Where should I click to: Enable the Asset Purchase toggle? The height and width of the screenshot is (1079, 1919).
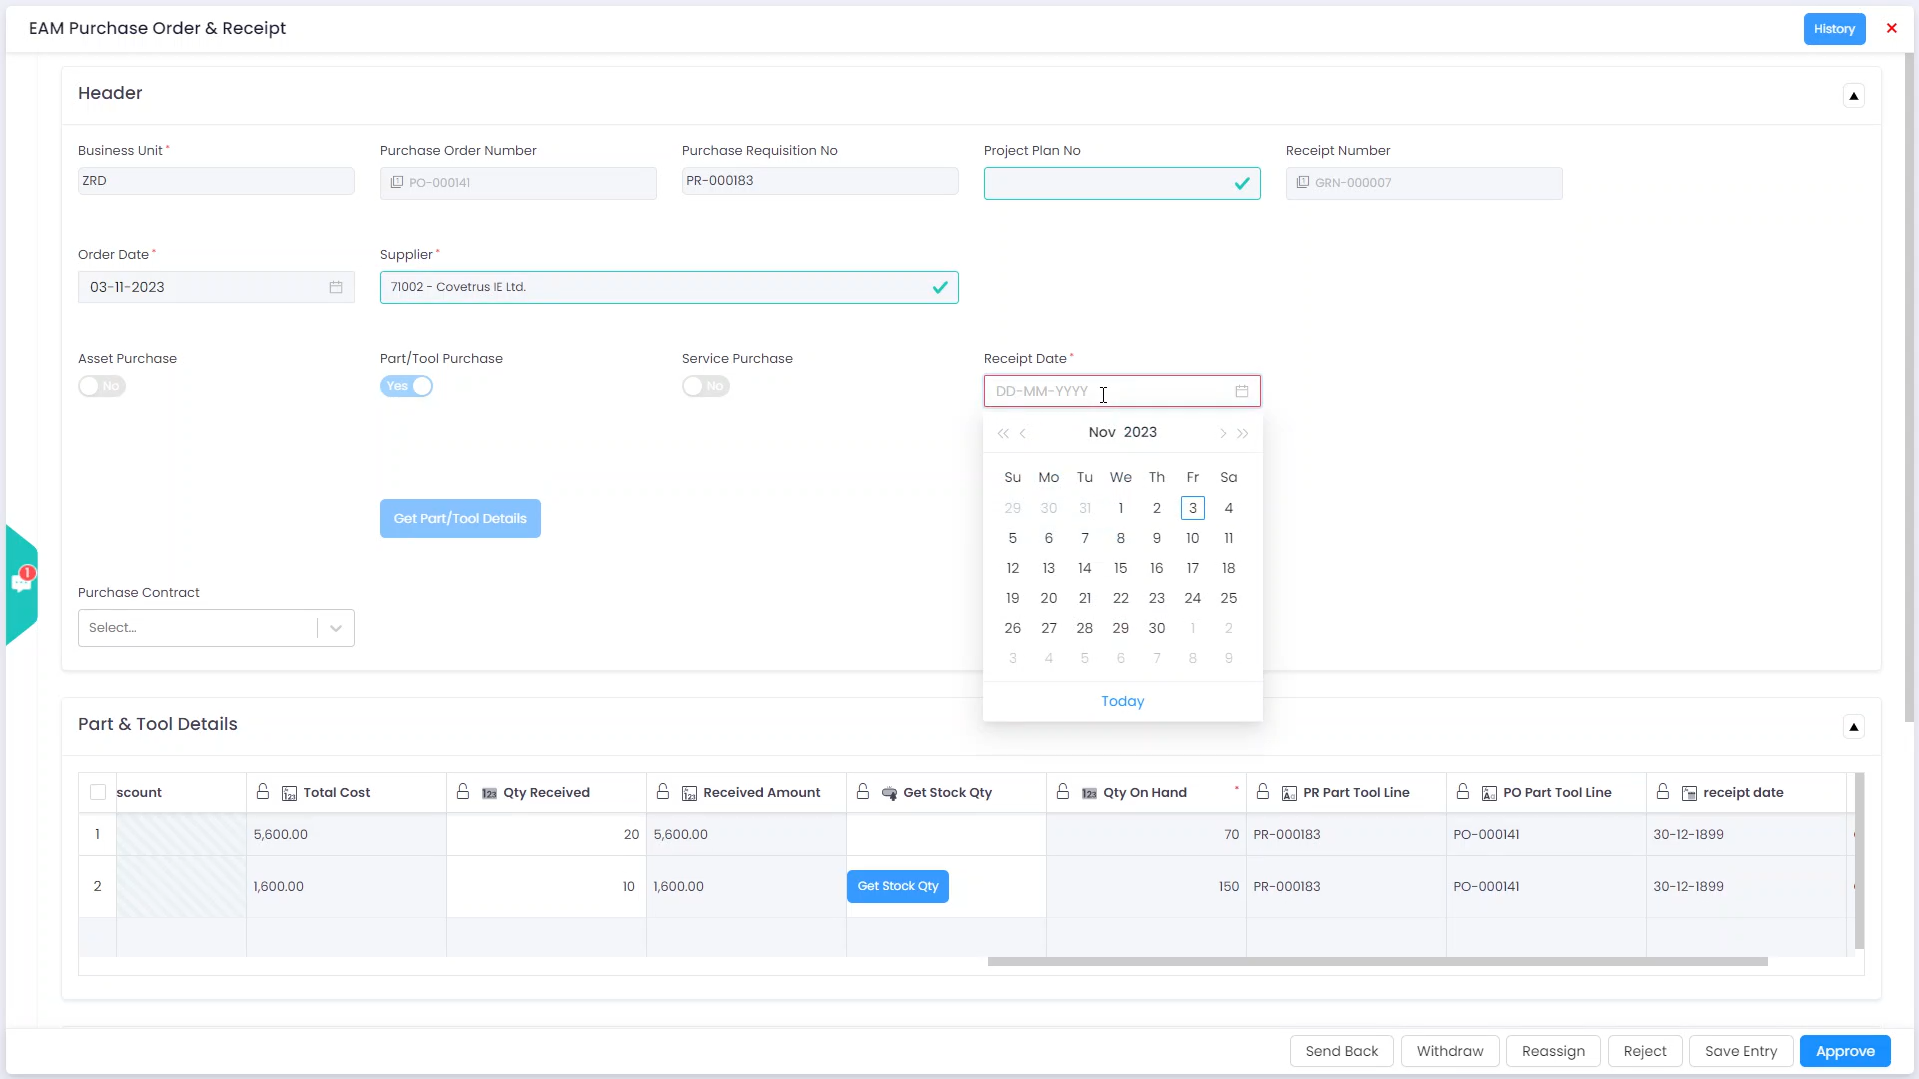tap(101, 386)
